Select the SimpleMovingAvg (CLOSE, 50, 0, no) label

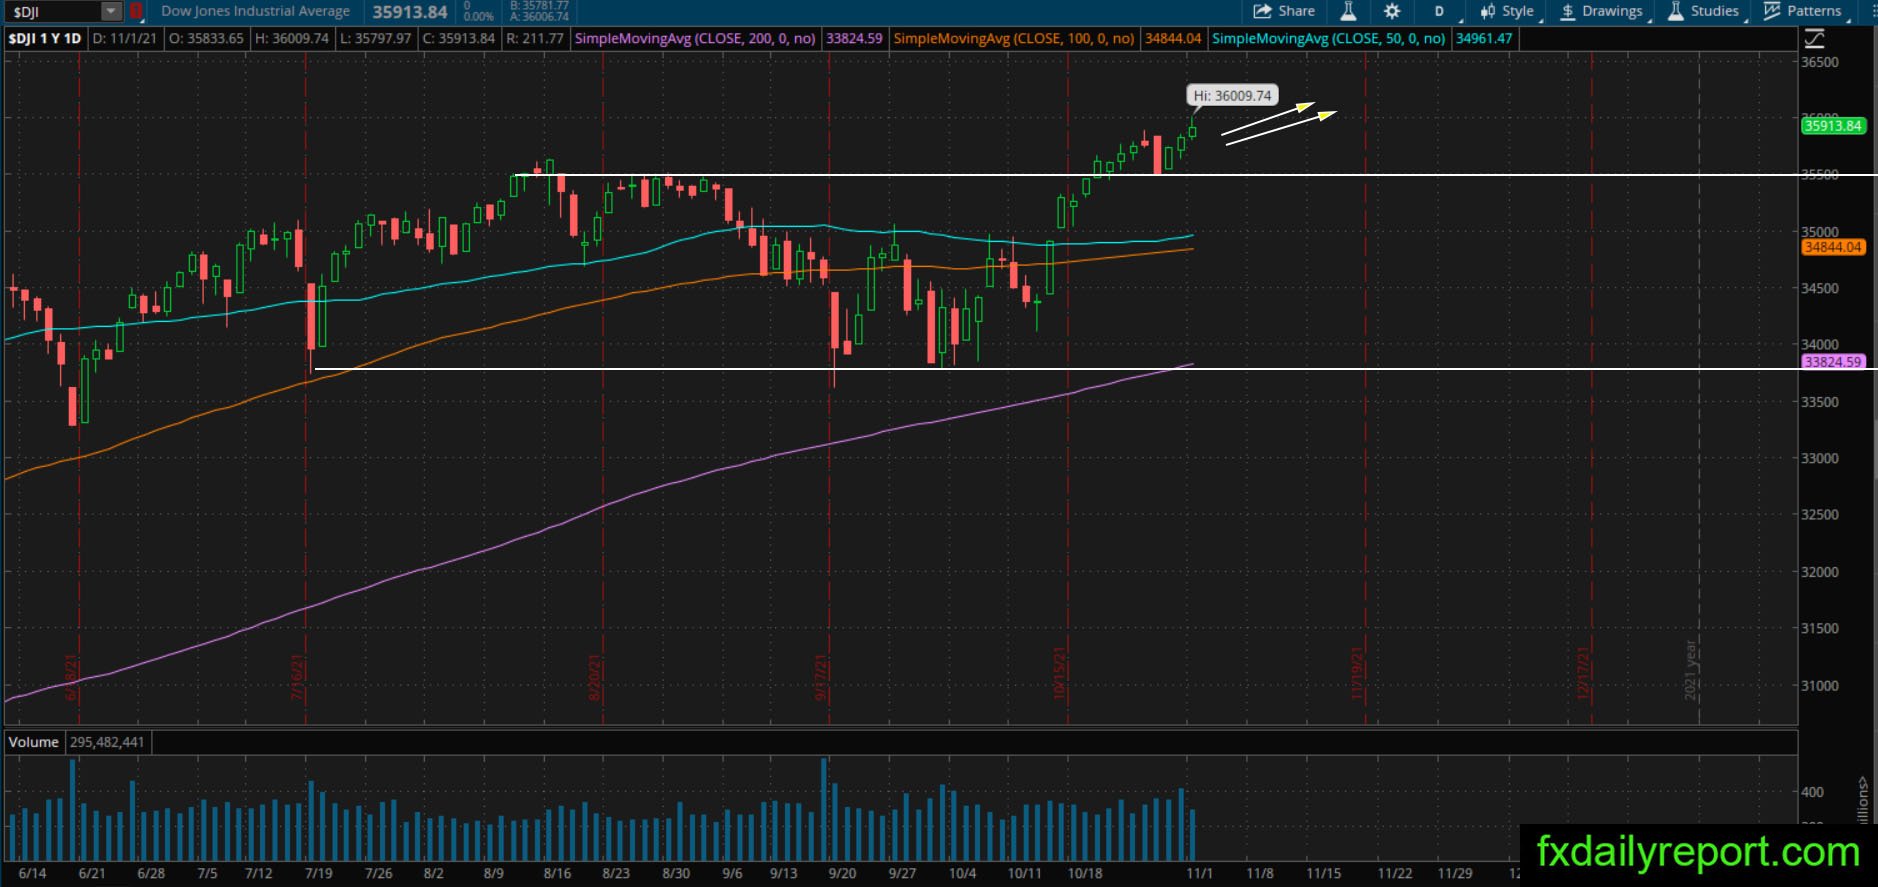point(1328,38)
